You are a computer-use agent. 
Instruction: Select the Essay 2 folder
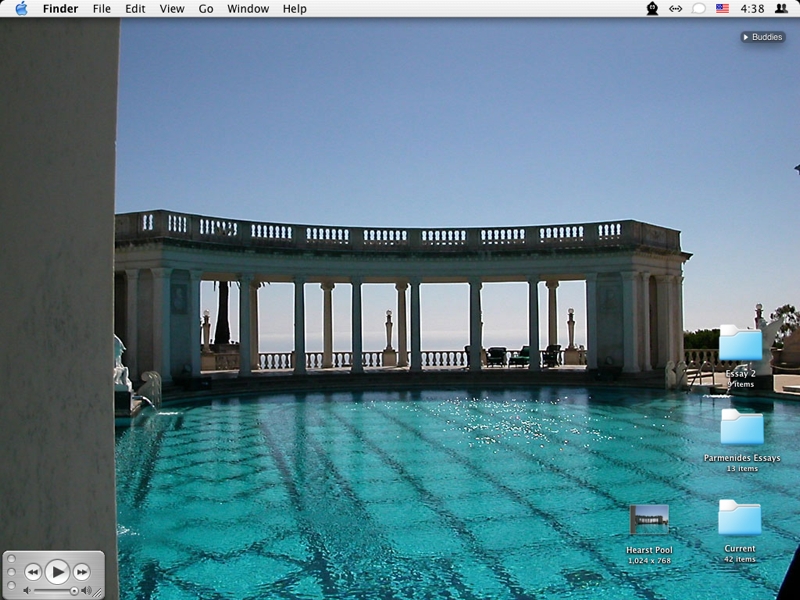pos(740,344)
